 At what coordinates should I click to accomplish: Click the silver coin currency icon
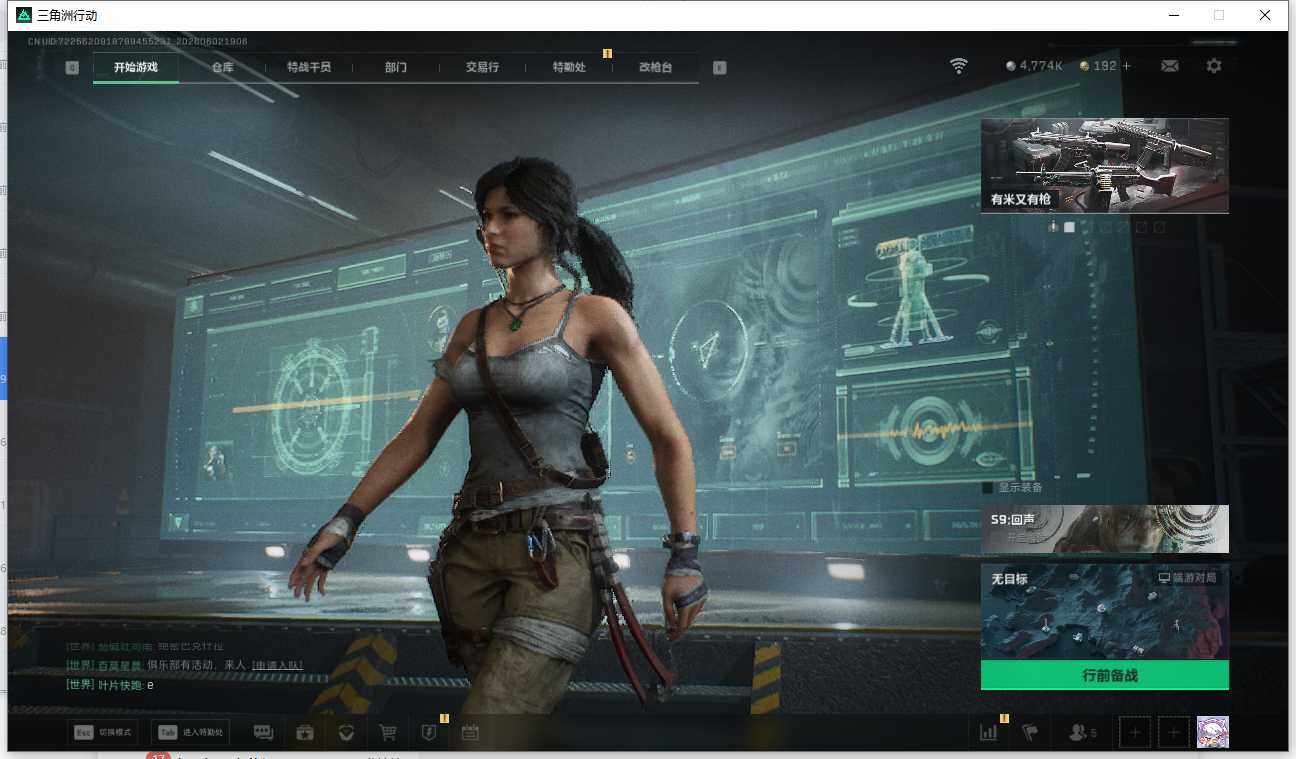[x=1011, y=66]
